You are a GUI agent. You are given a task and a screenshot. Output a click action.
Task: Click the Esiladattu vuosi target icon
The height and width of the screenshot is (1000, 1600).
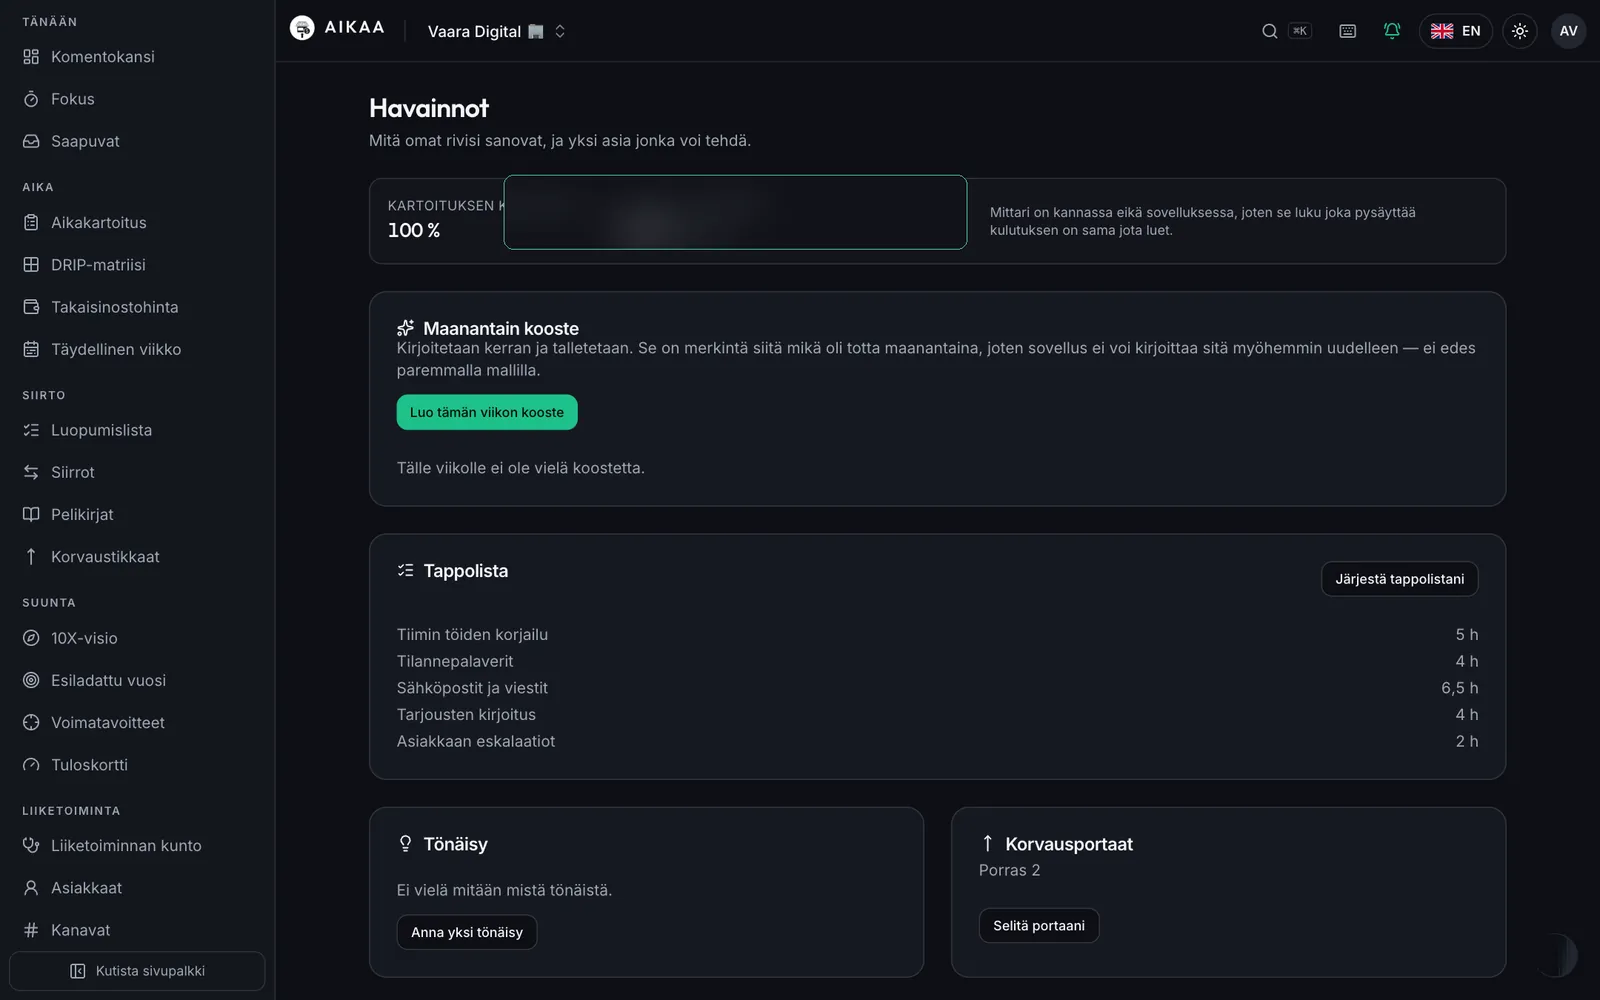point(31,680)
